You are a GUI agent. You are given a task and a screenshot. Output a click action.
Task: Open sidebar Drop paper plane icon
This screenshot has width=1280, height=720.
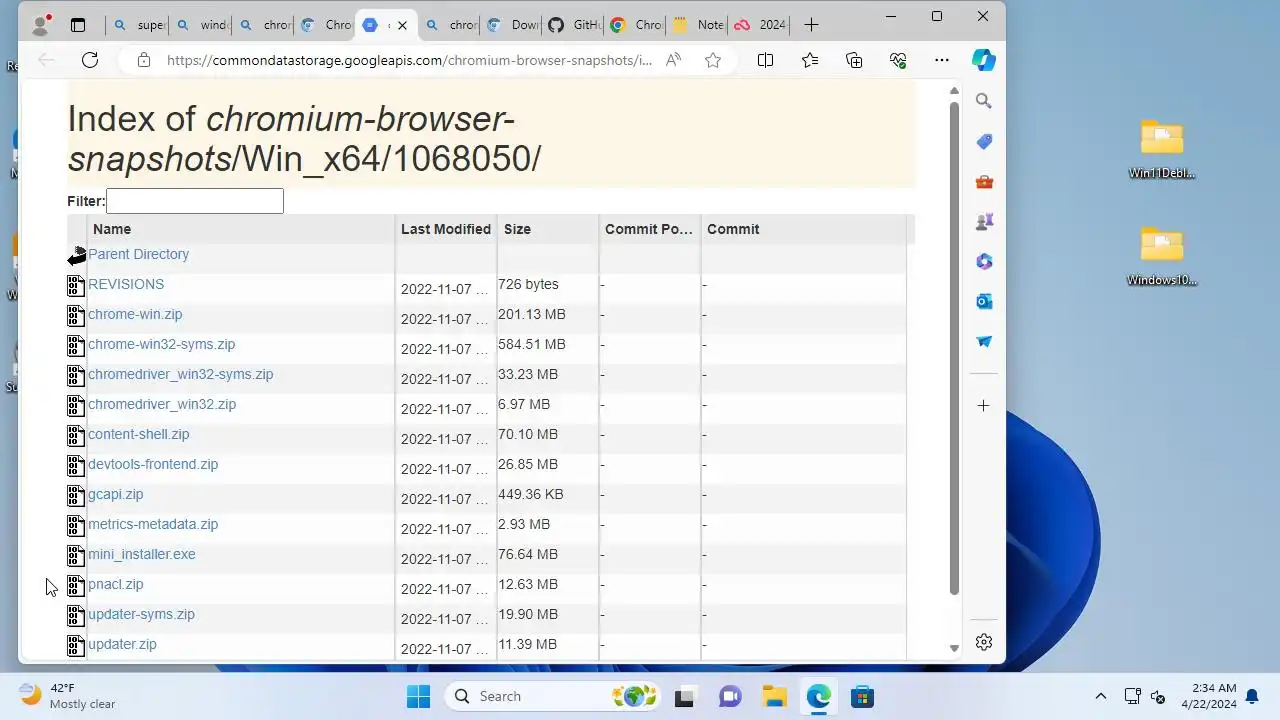(x=984, y=341)
